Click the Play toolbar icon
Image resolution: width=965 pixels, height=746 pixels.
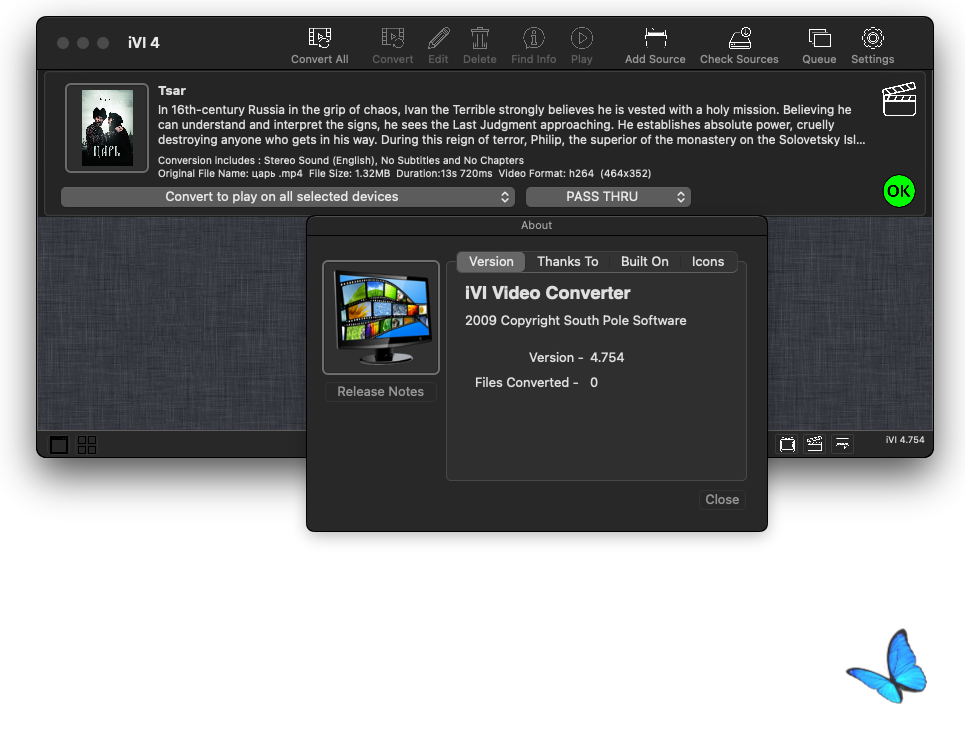[582, 38]
